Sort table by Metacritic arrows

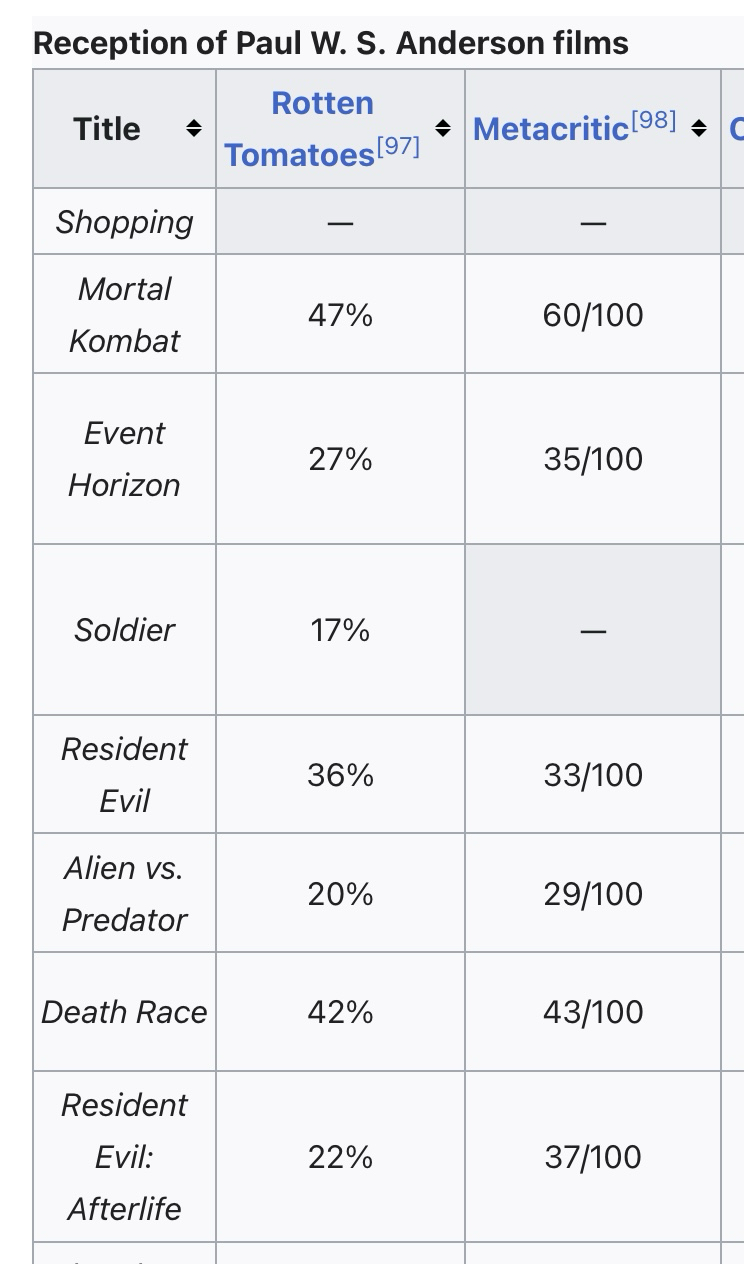point(699,128)
